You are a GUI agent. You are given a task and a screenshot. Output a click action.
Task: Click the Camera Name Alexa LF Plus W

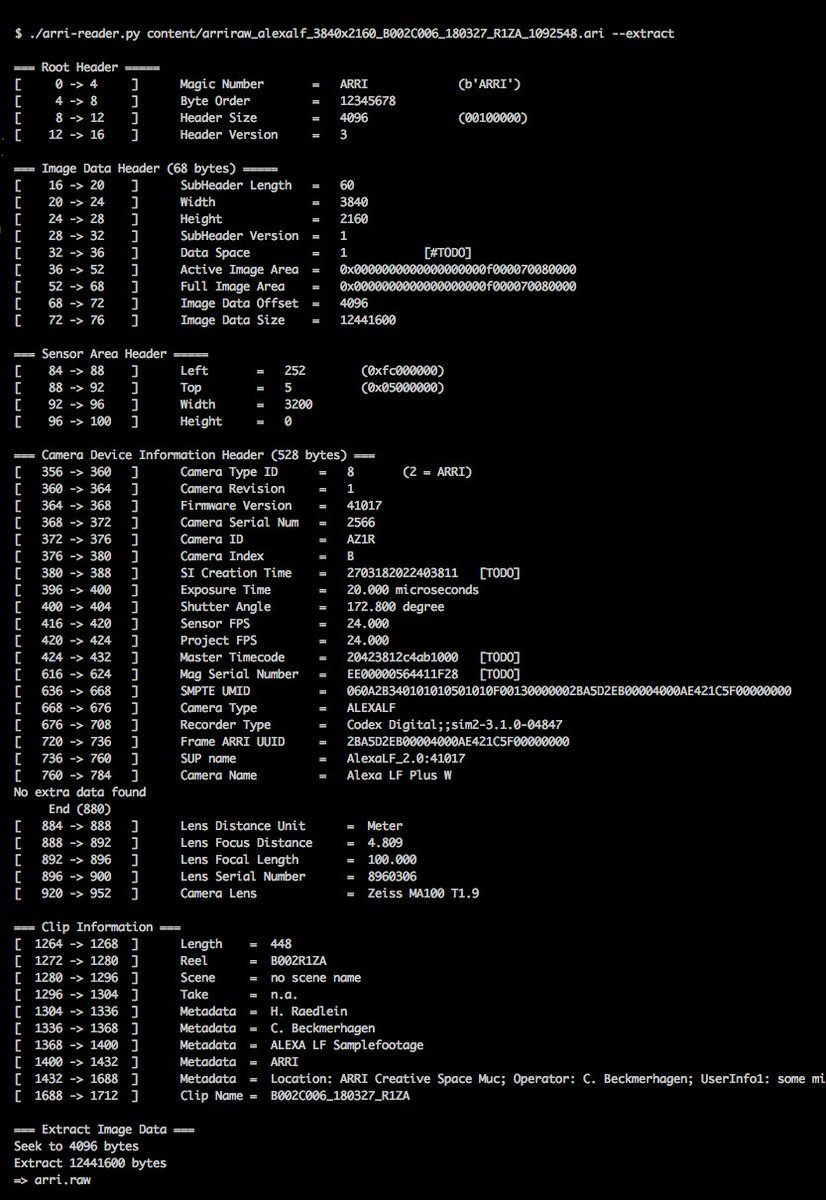(x=399, y=775)
